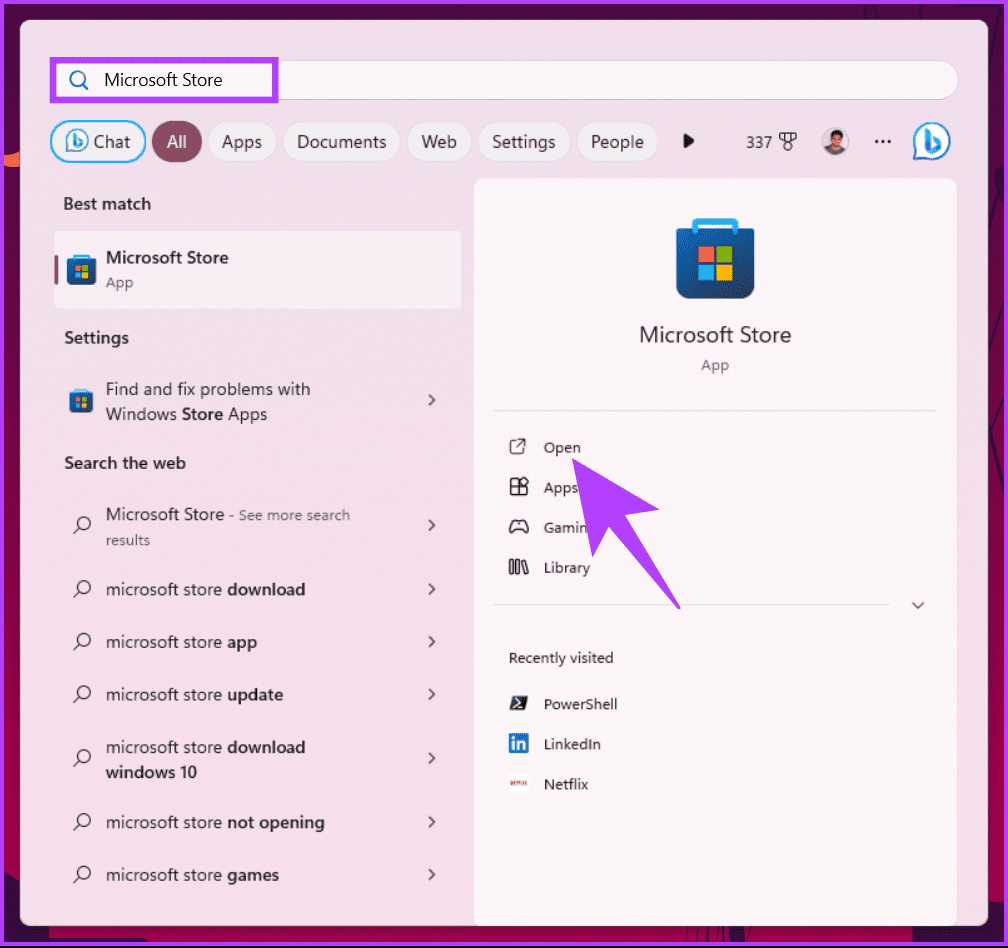Open the Bing Chat icon
This screenshot has height=948, width=1008.
931,141
